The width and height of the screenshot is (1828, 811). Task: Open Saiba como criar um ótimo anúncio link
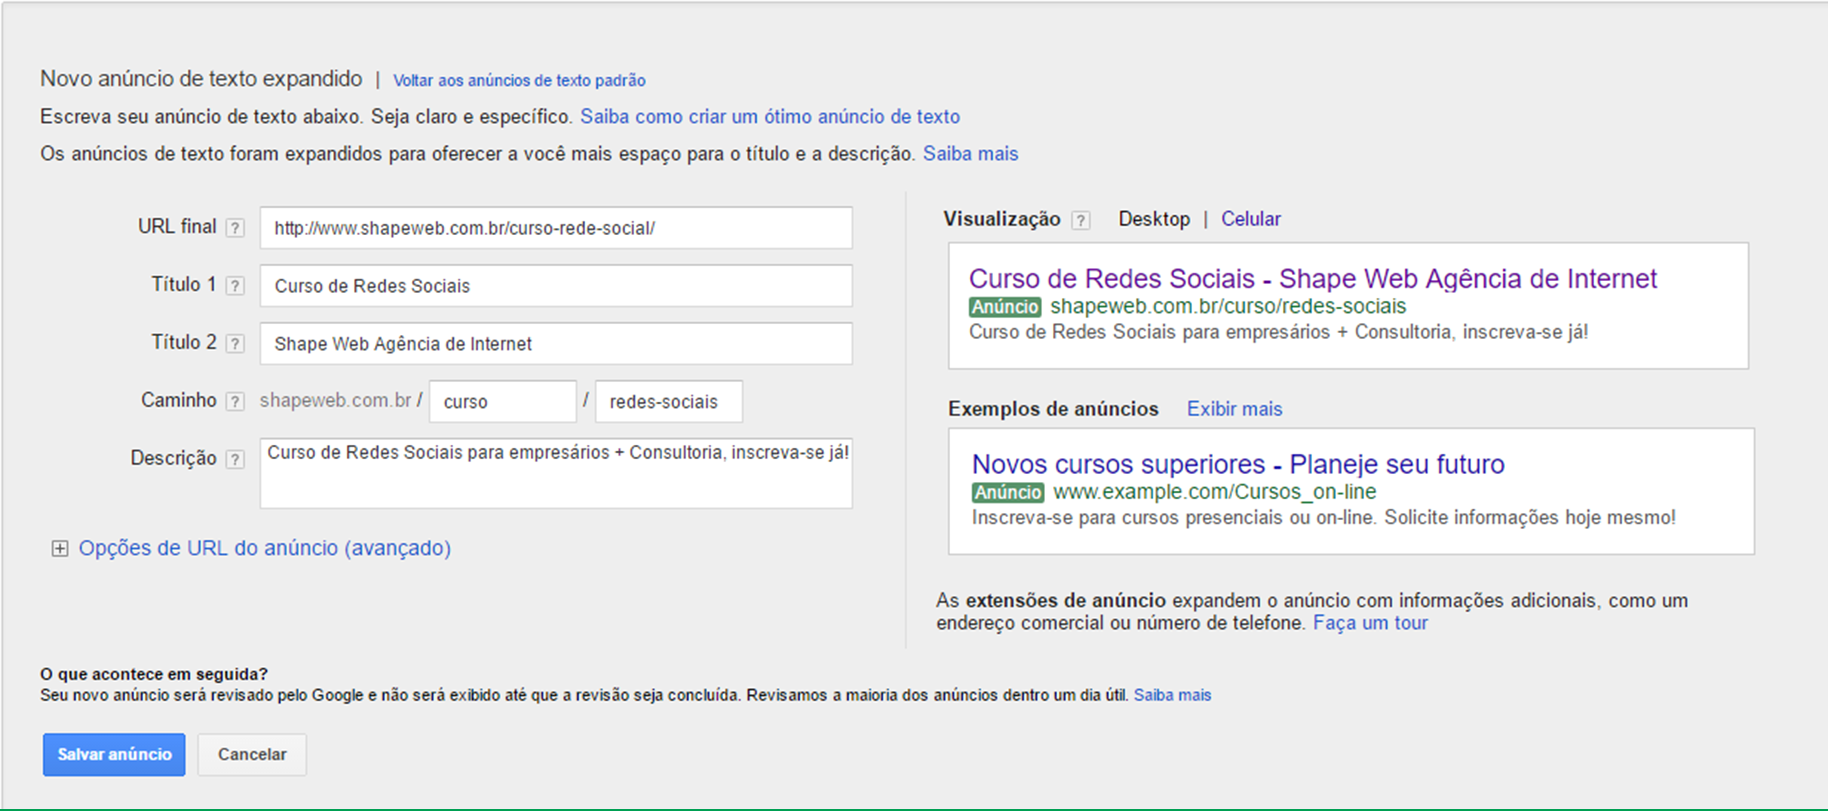click(770, 116)
